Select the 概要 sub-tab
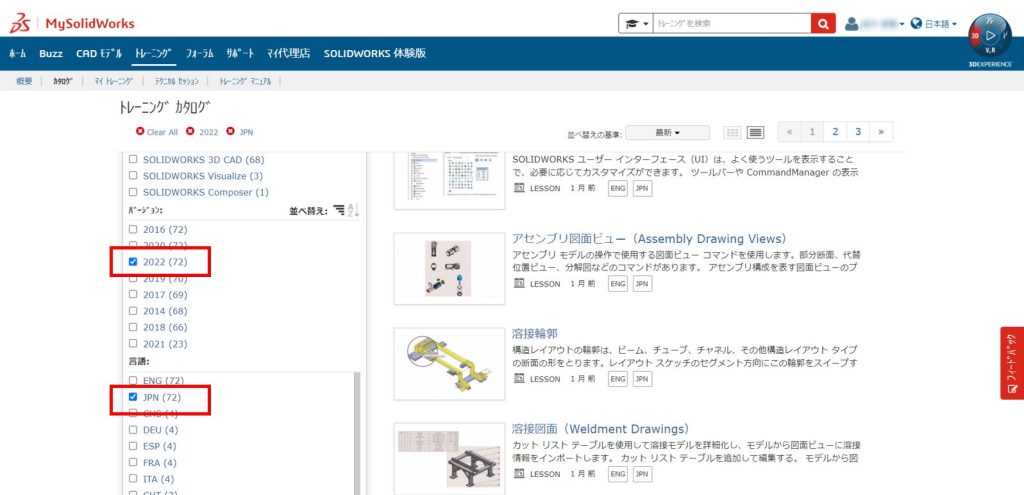 pos(24,81)
